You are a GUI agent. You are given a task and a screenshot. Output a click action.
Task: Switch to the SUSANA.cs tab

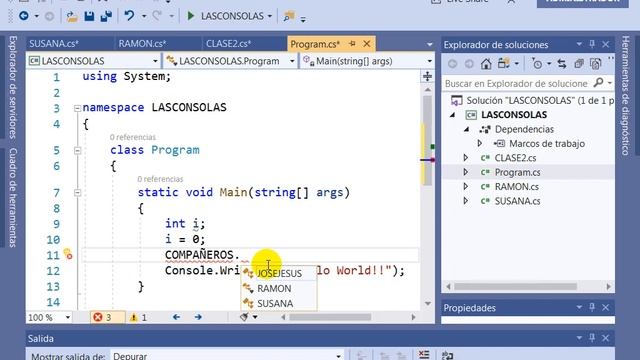(53, 44)
